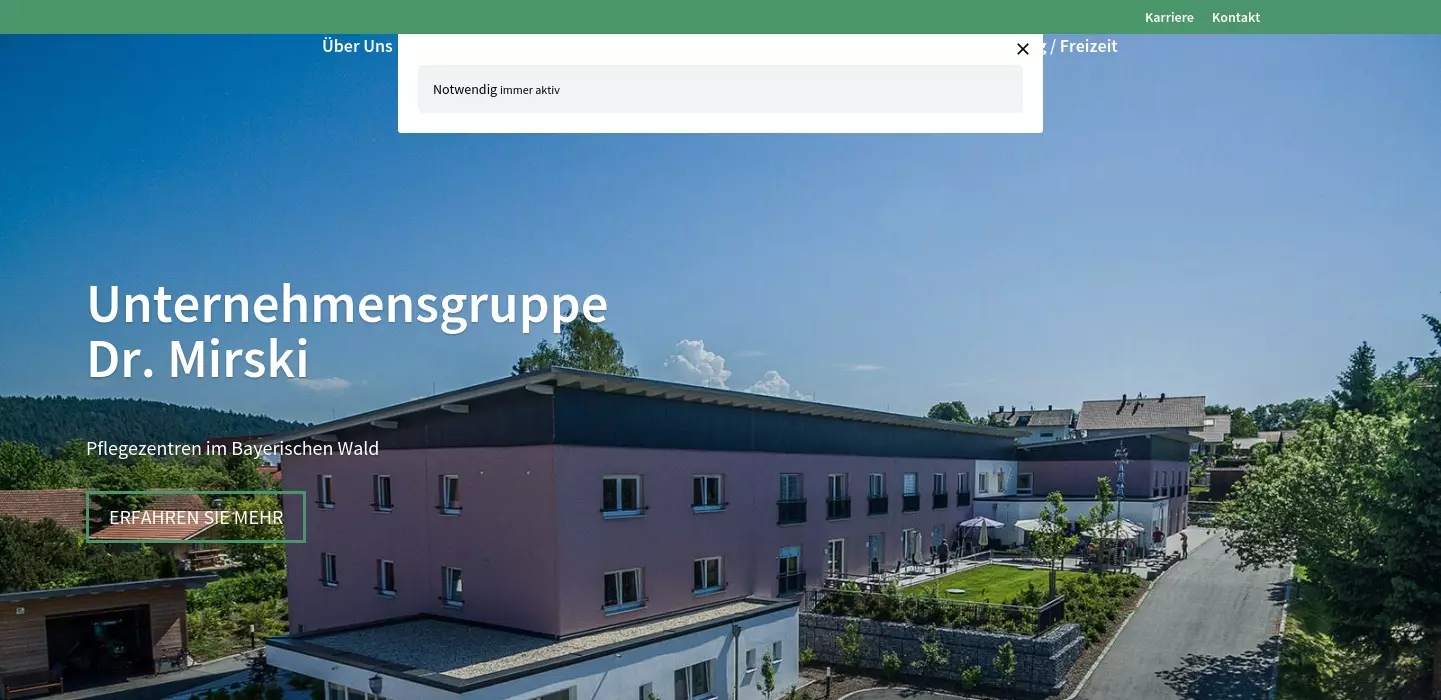
Task: Click the Unternehmensgruppe Dr. Mirski headline
Action: [347, 331]
